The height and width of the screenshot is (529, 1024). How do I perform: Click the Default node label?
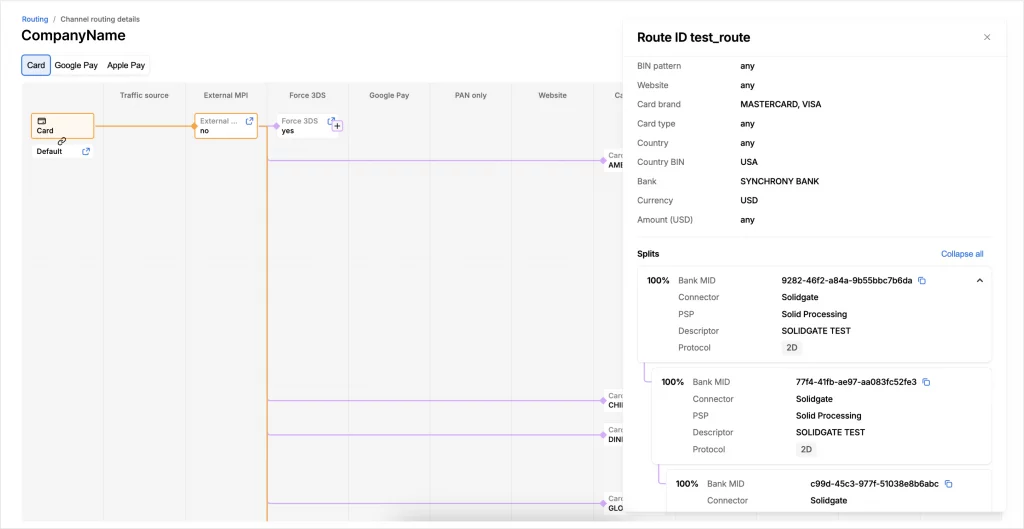(50, 152)
